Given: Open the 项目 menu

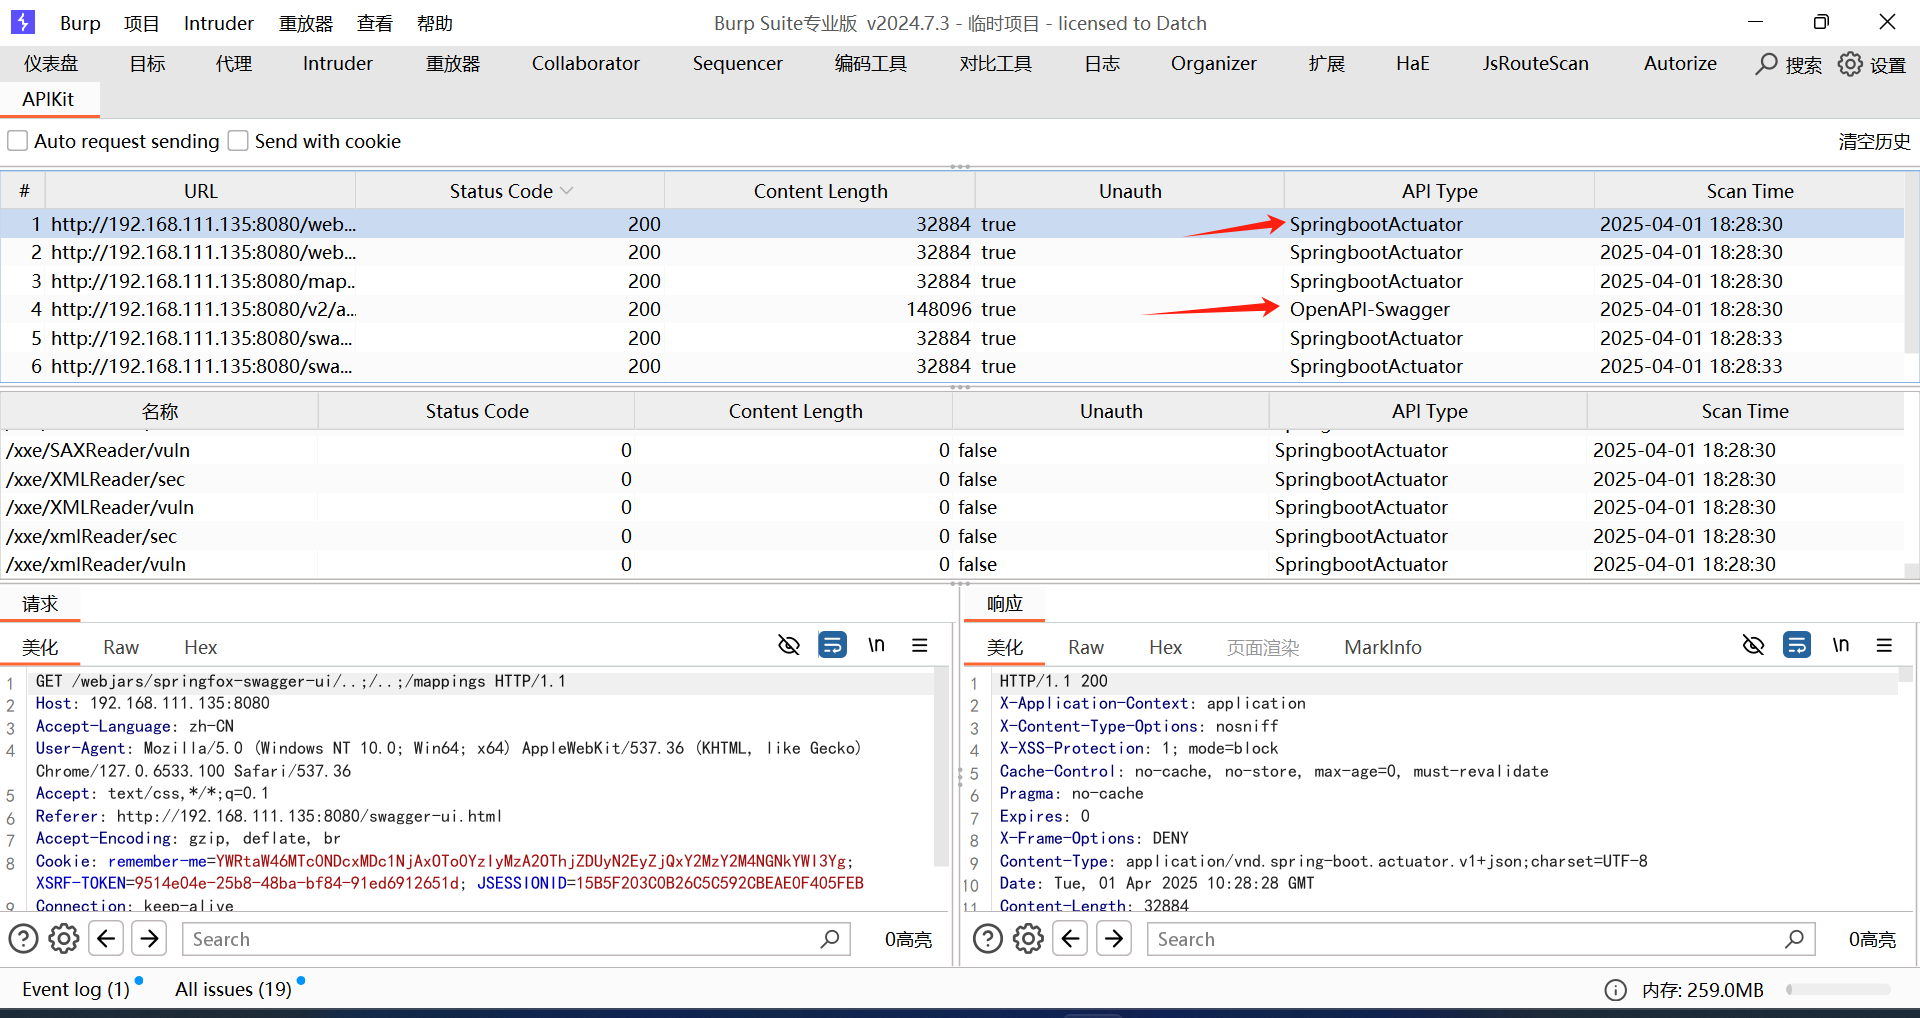Looking at the screenshot, I should point(141,23).
